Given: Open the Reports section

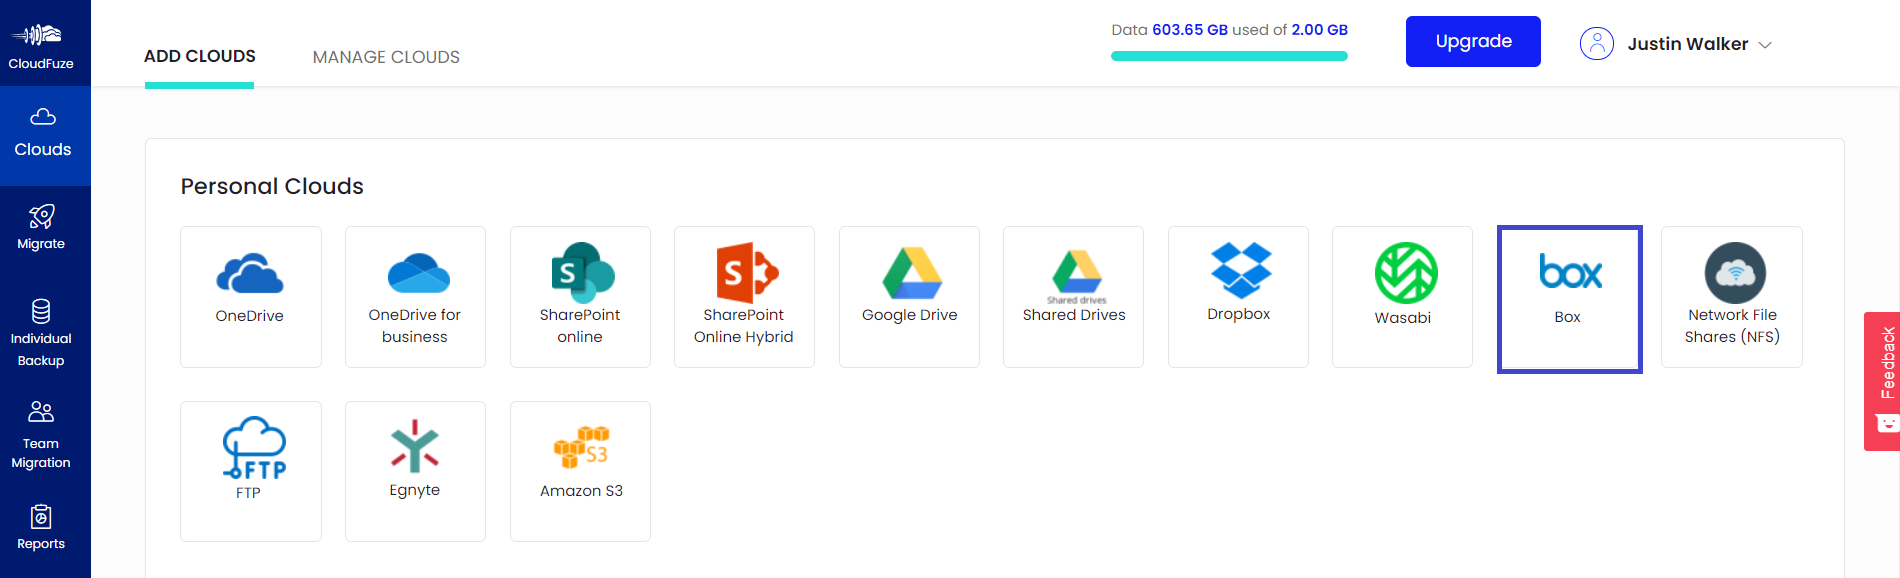Looking at the screenshot, I should point(41,528).
